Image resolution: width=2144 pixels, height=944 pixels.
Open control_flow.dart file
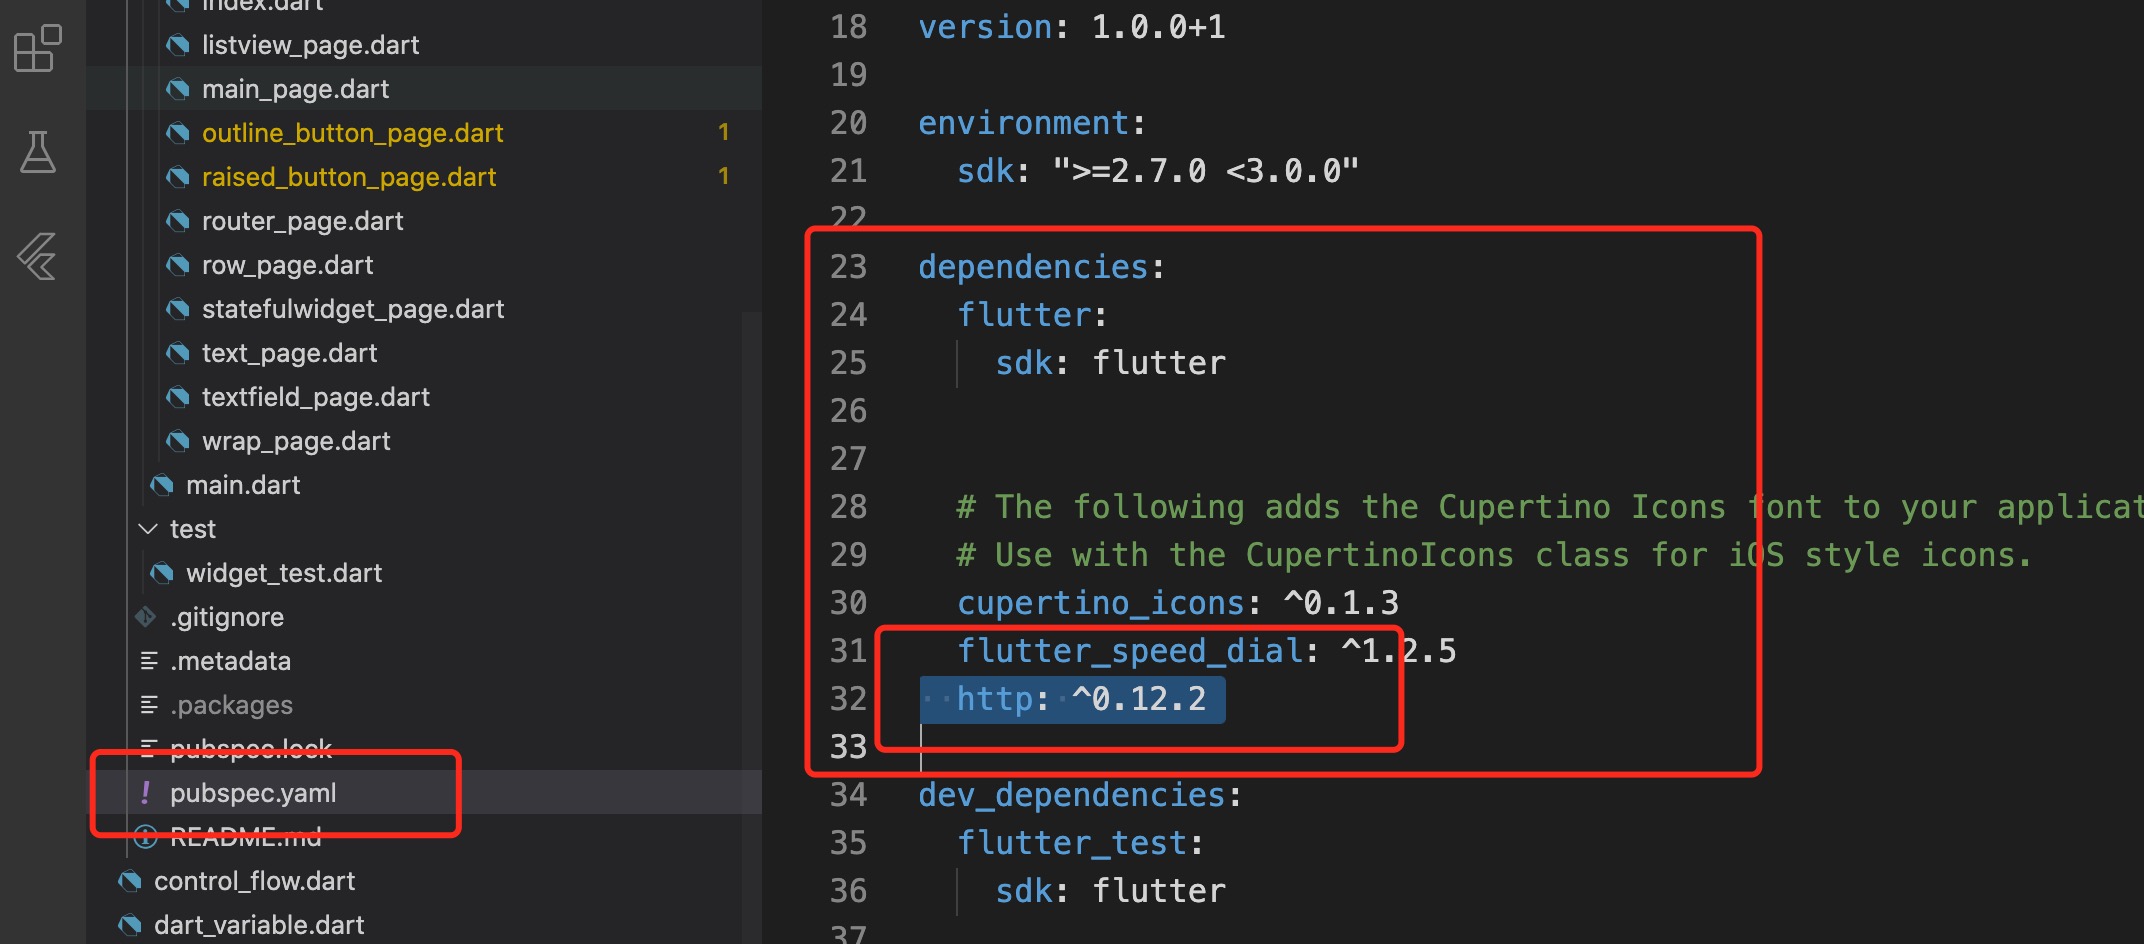click(x=254, y=881)
